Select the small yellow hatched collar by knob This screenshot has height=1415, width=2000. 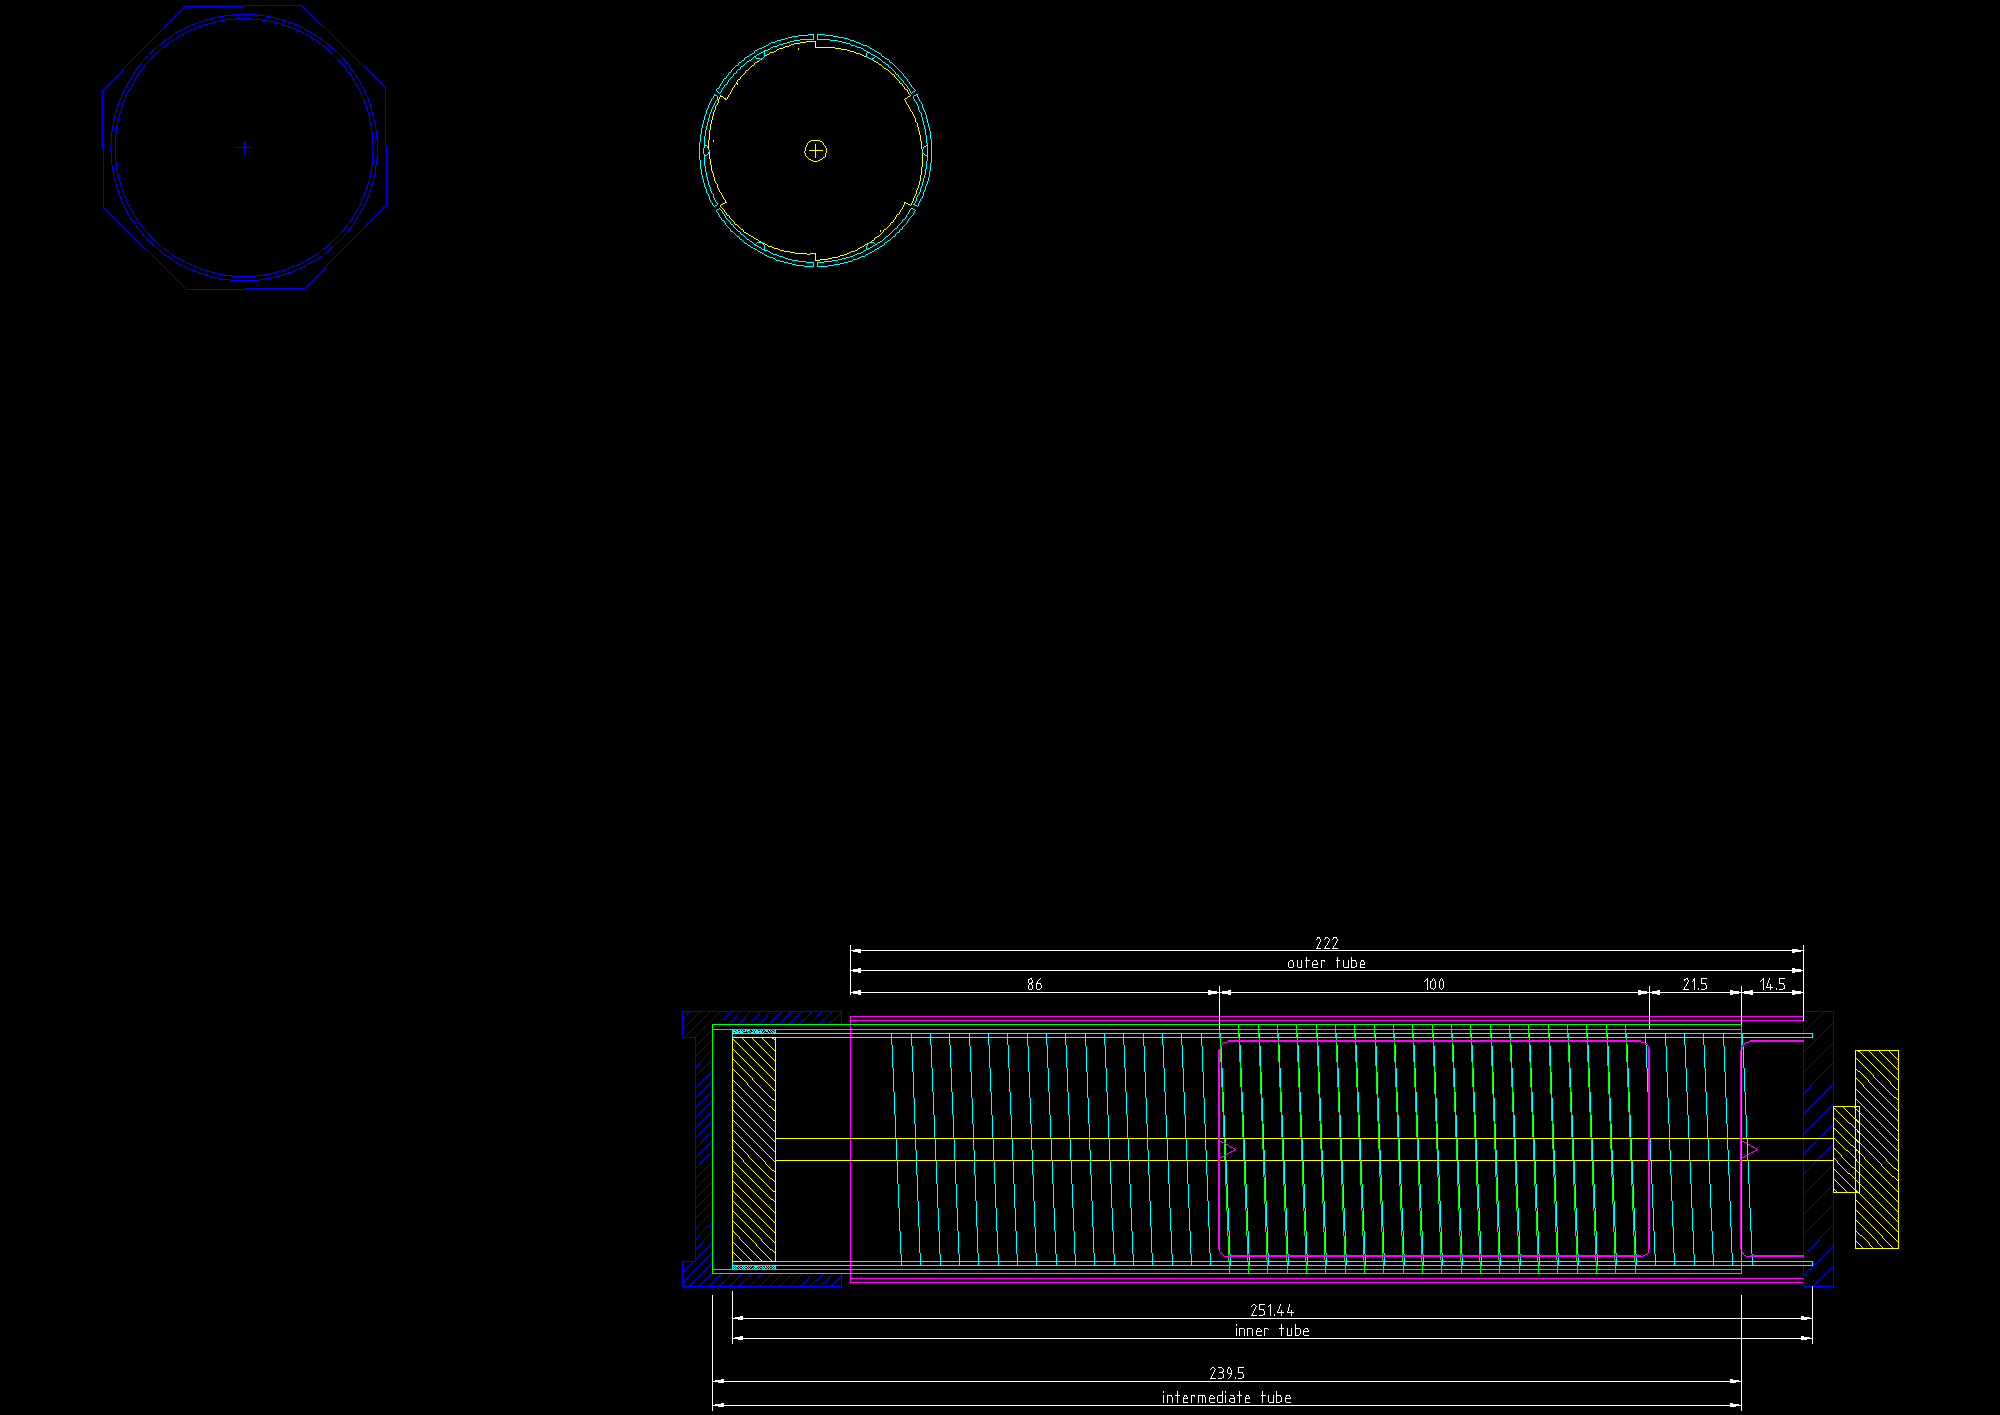pos(1845,1149)
